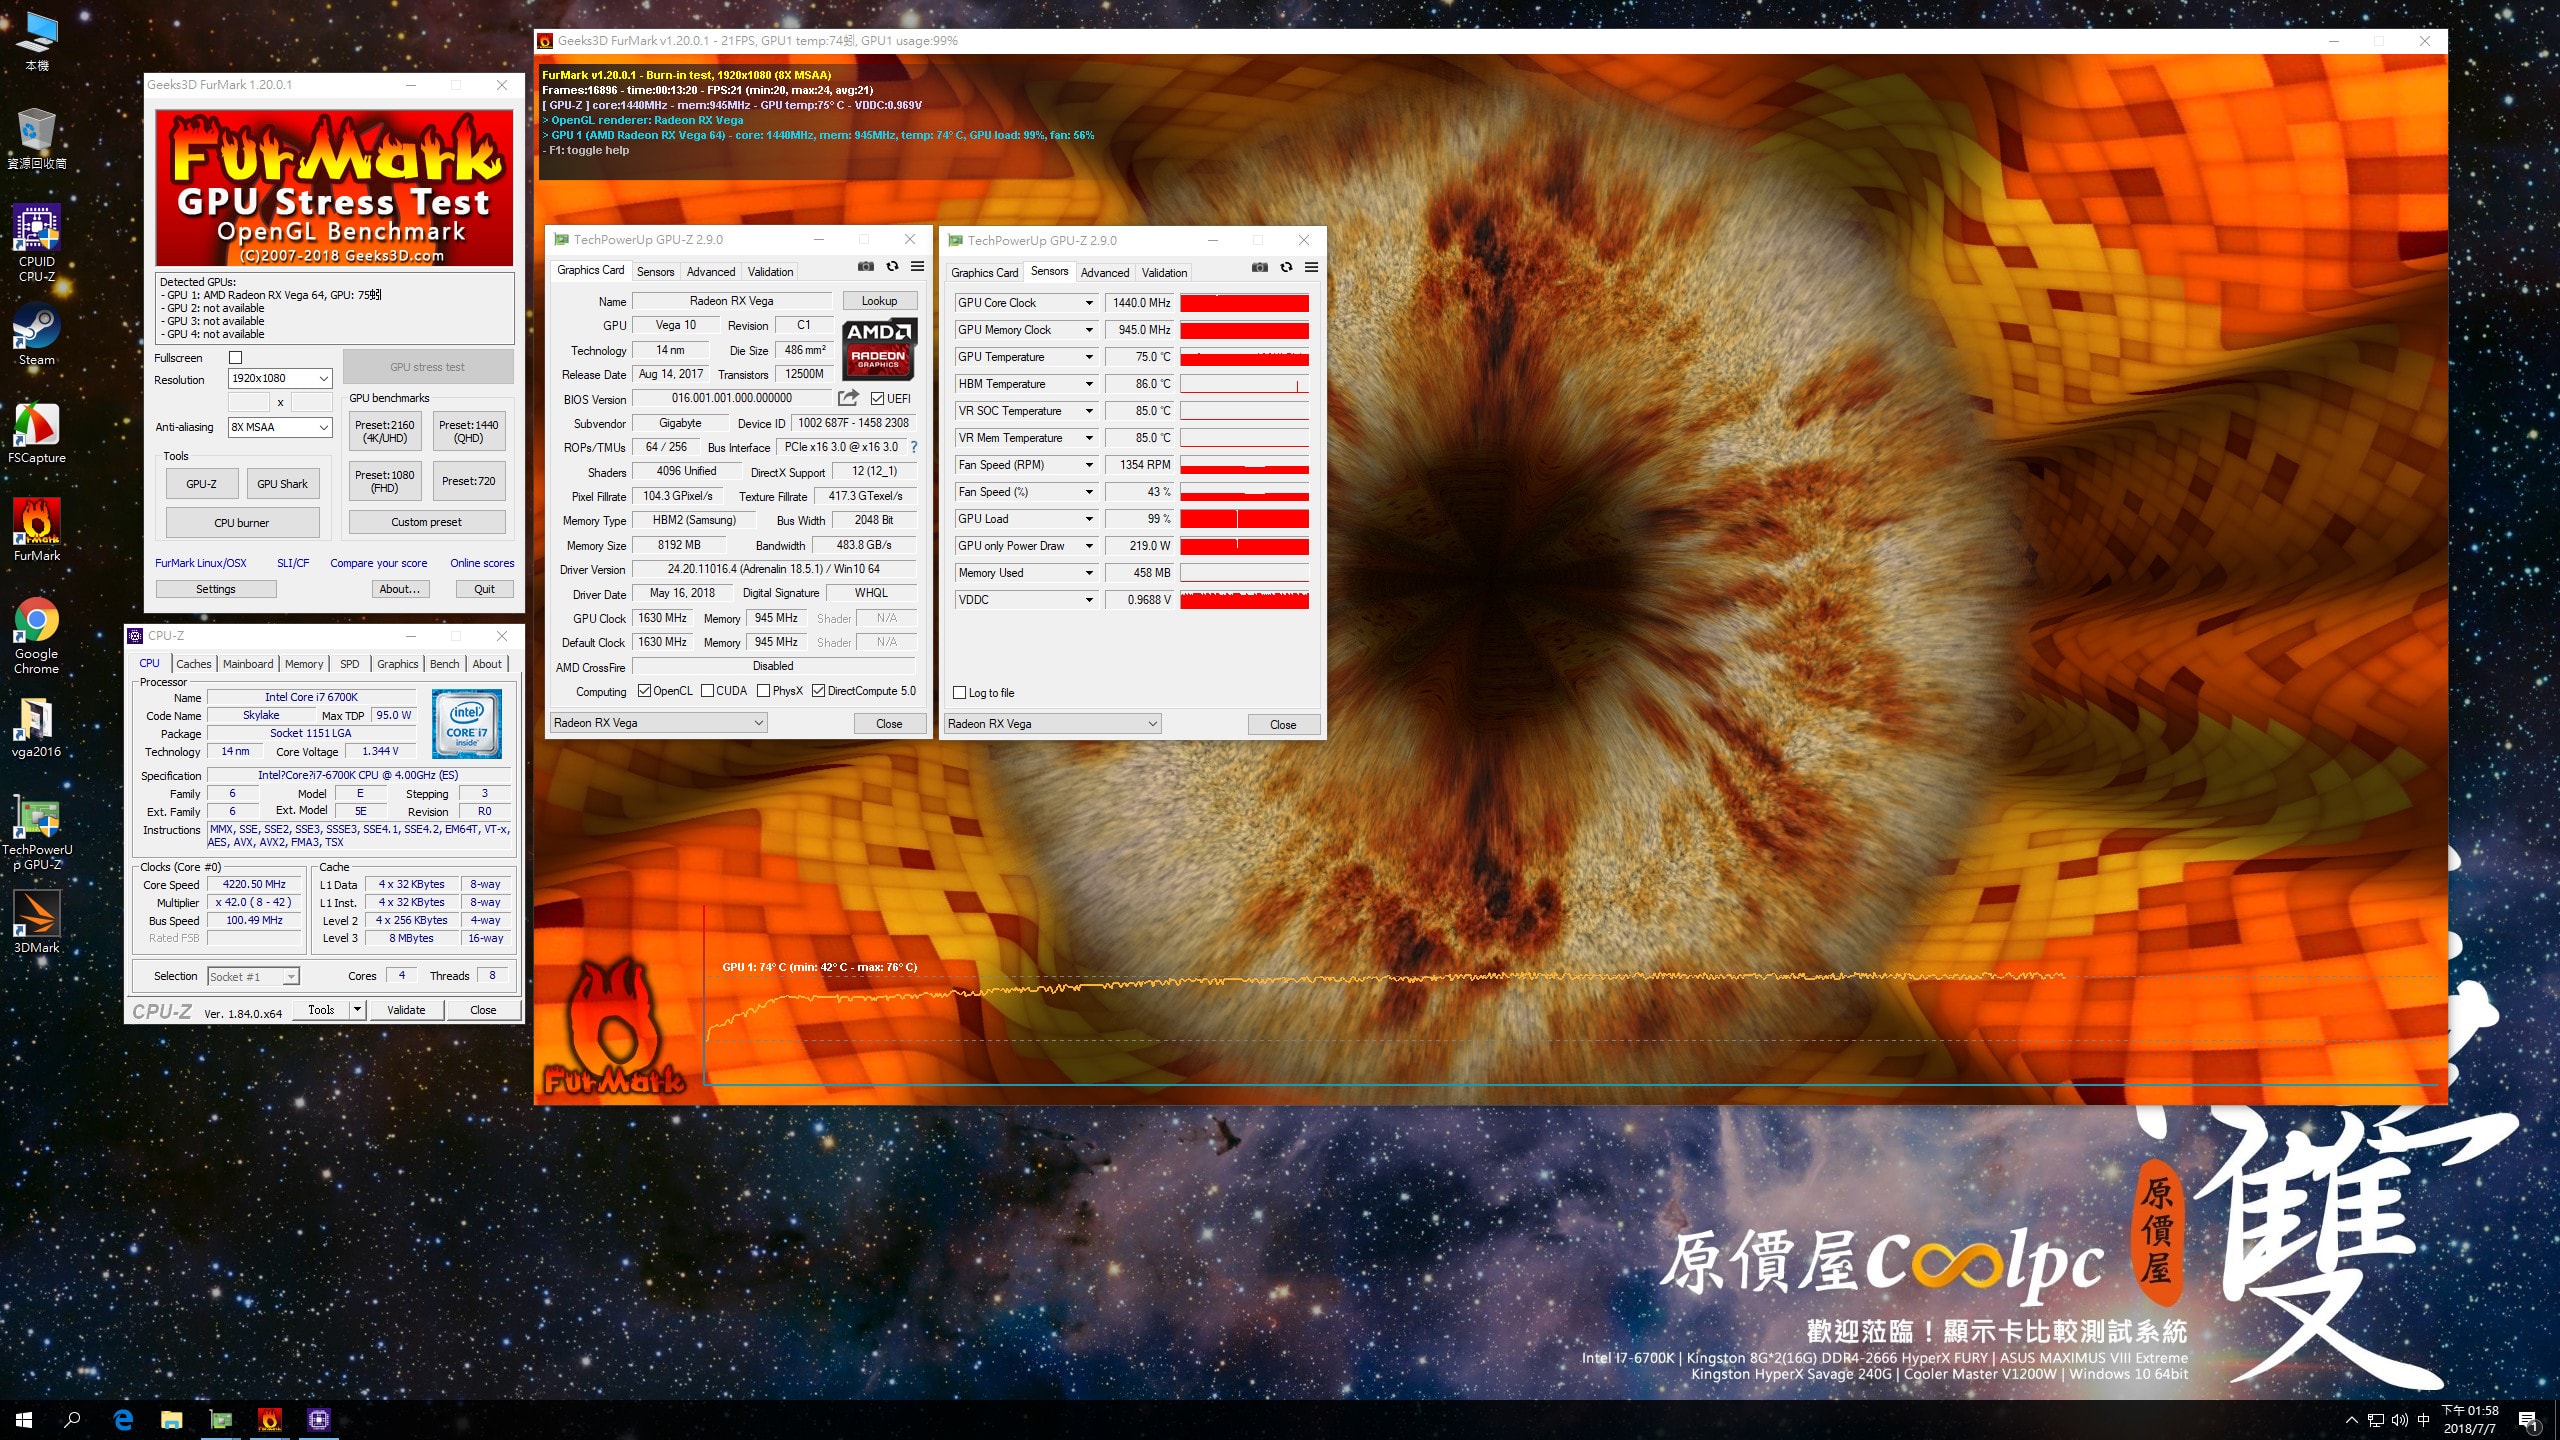
Task: Open File Explorer from the taskbar
Action: (172, 1419)
